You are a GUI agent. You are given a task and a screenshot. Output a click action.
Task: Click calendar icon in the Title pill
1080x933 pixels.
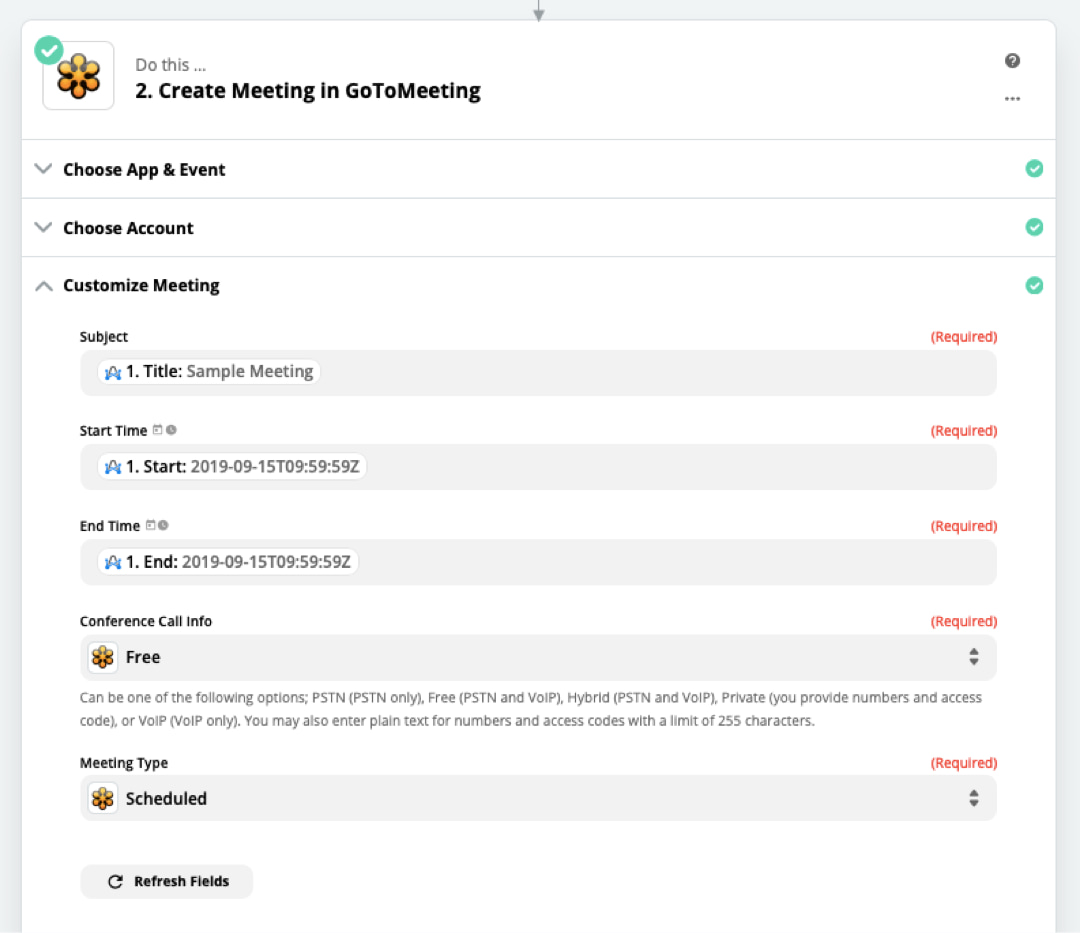(x=113, y=373)
